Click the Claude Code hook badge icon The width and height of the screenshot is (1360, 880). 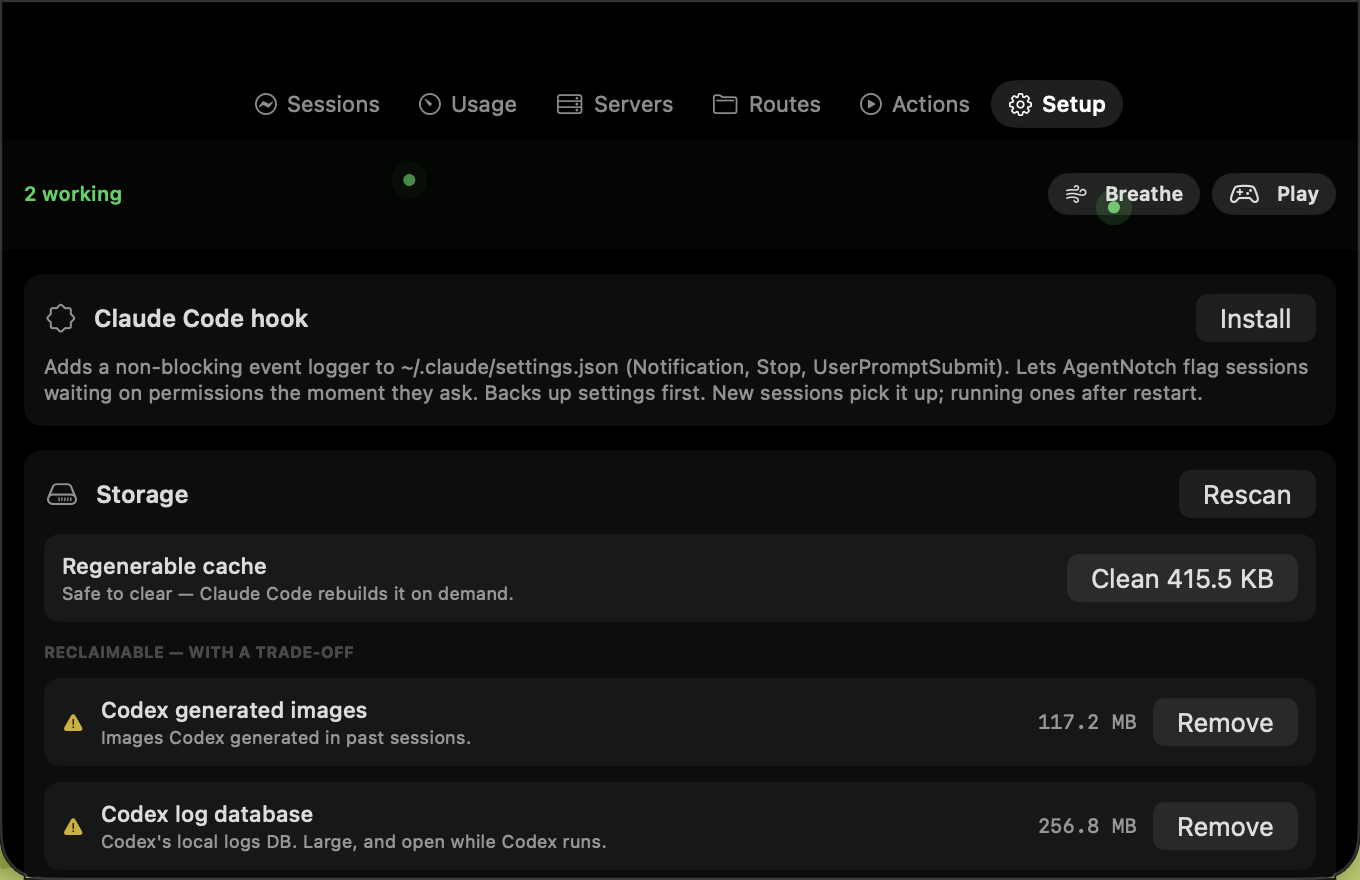pyautogui.click(x=61, y=319)
